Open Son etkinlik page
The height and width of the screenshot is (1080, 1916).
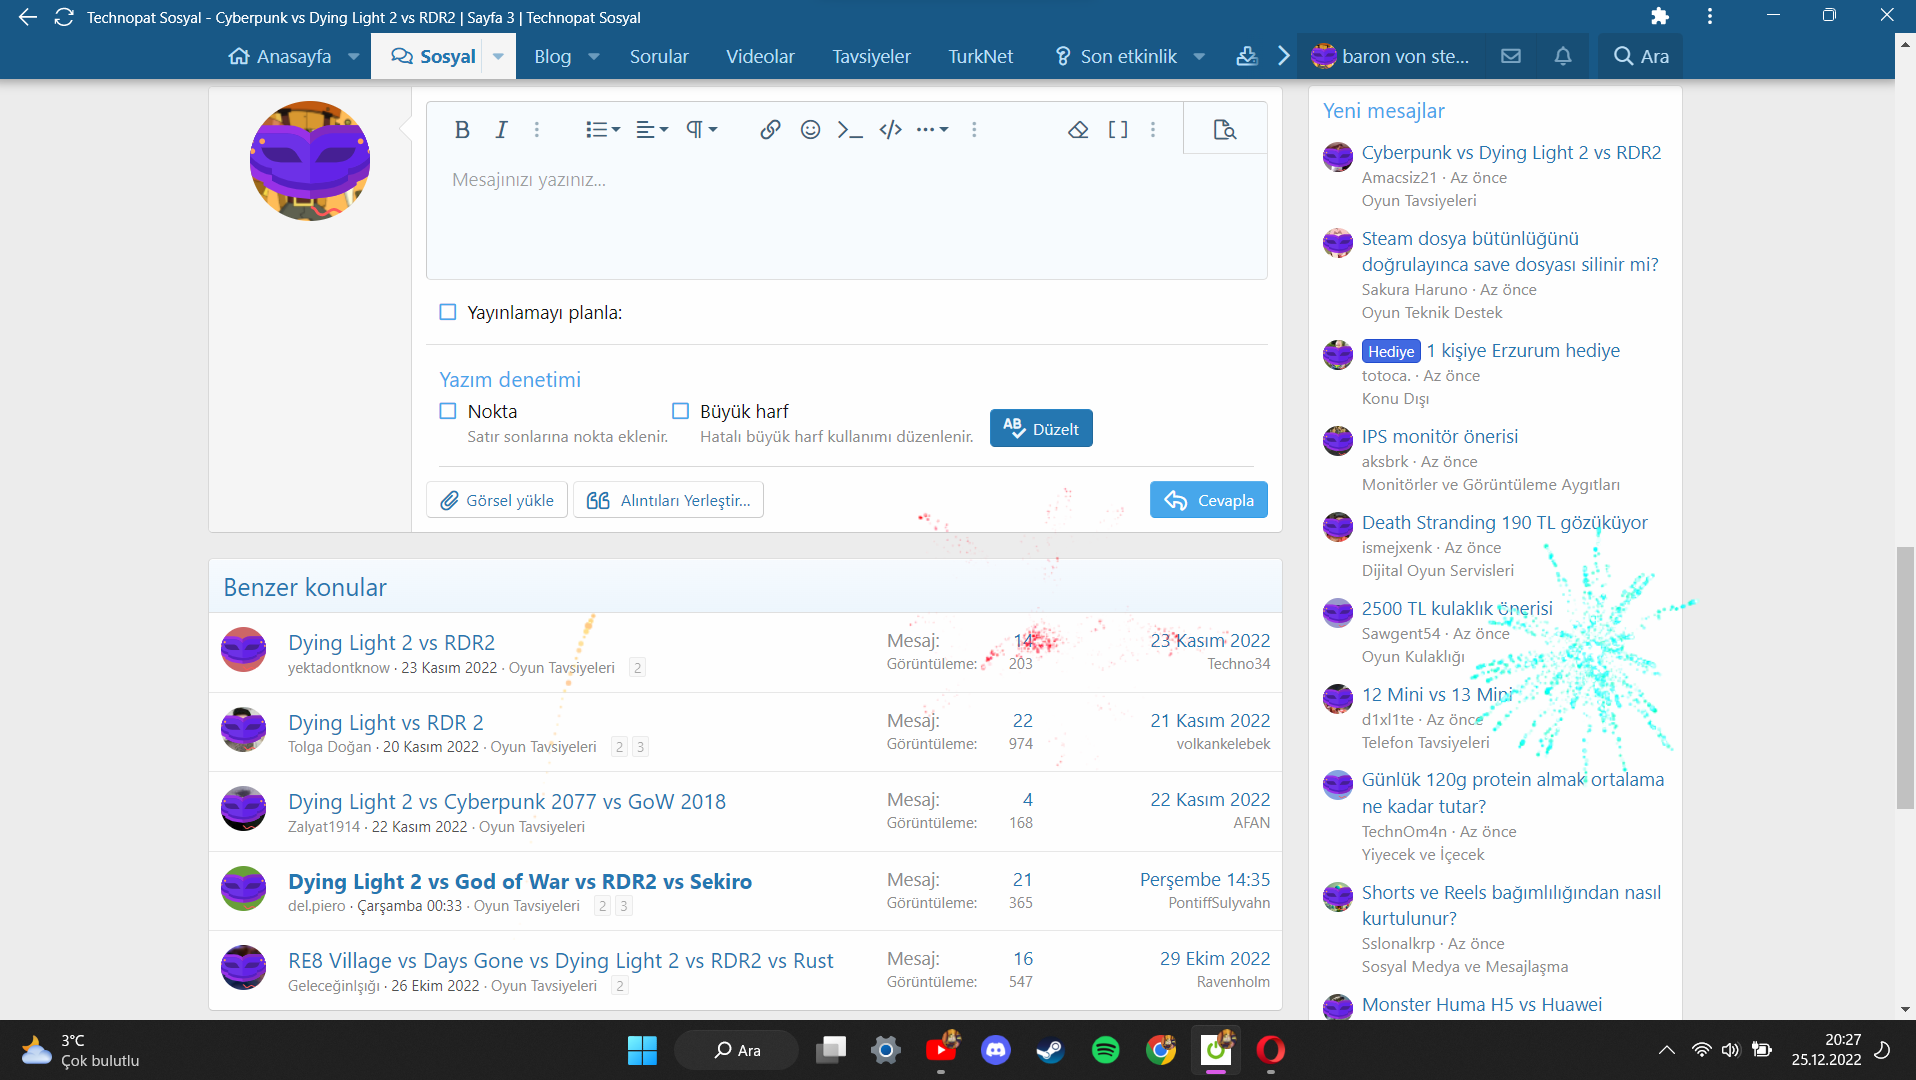click(x=1116, y=56)
